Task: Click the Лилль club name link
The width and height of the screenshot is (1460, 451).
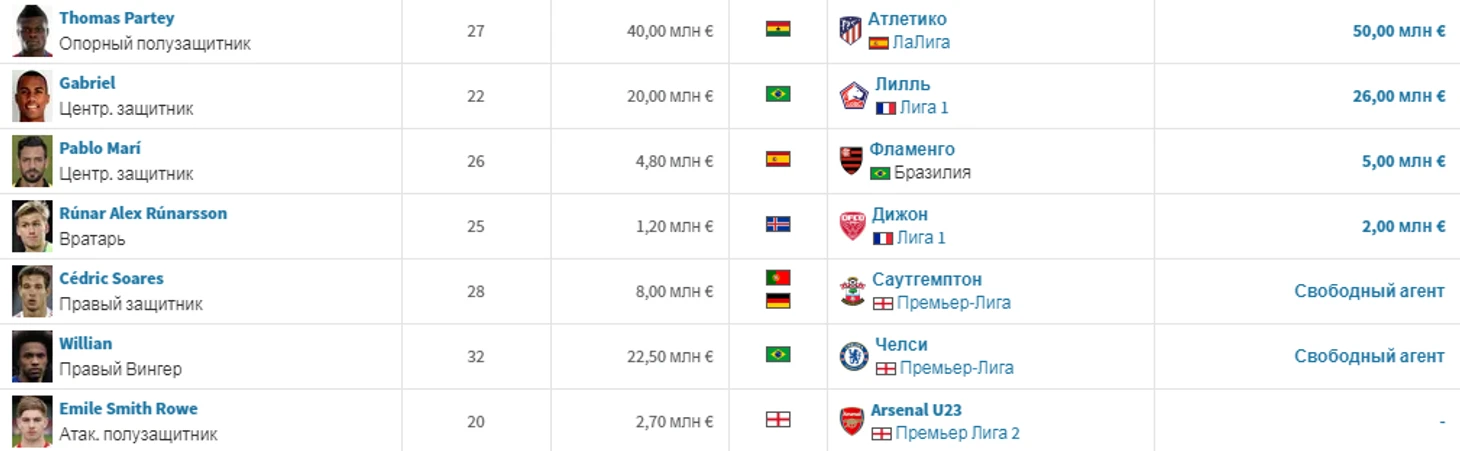Action: click(902, 84)
